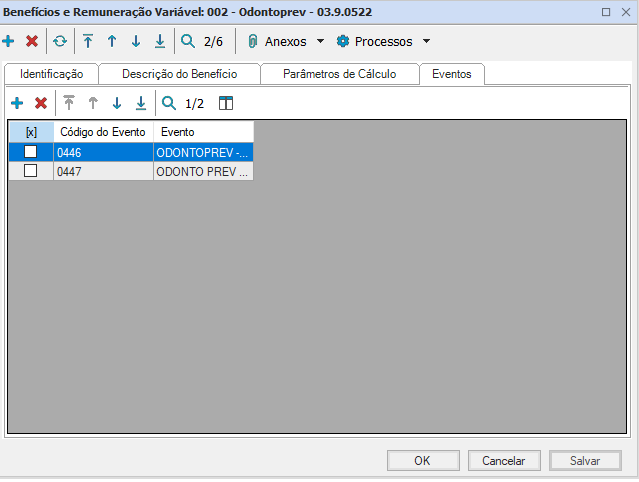Delete event with Eventos grid red X
Image resolution: width=639 pixels, height=482 pixels.
coord(41,103)
